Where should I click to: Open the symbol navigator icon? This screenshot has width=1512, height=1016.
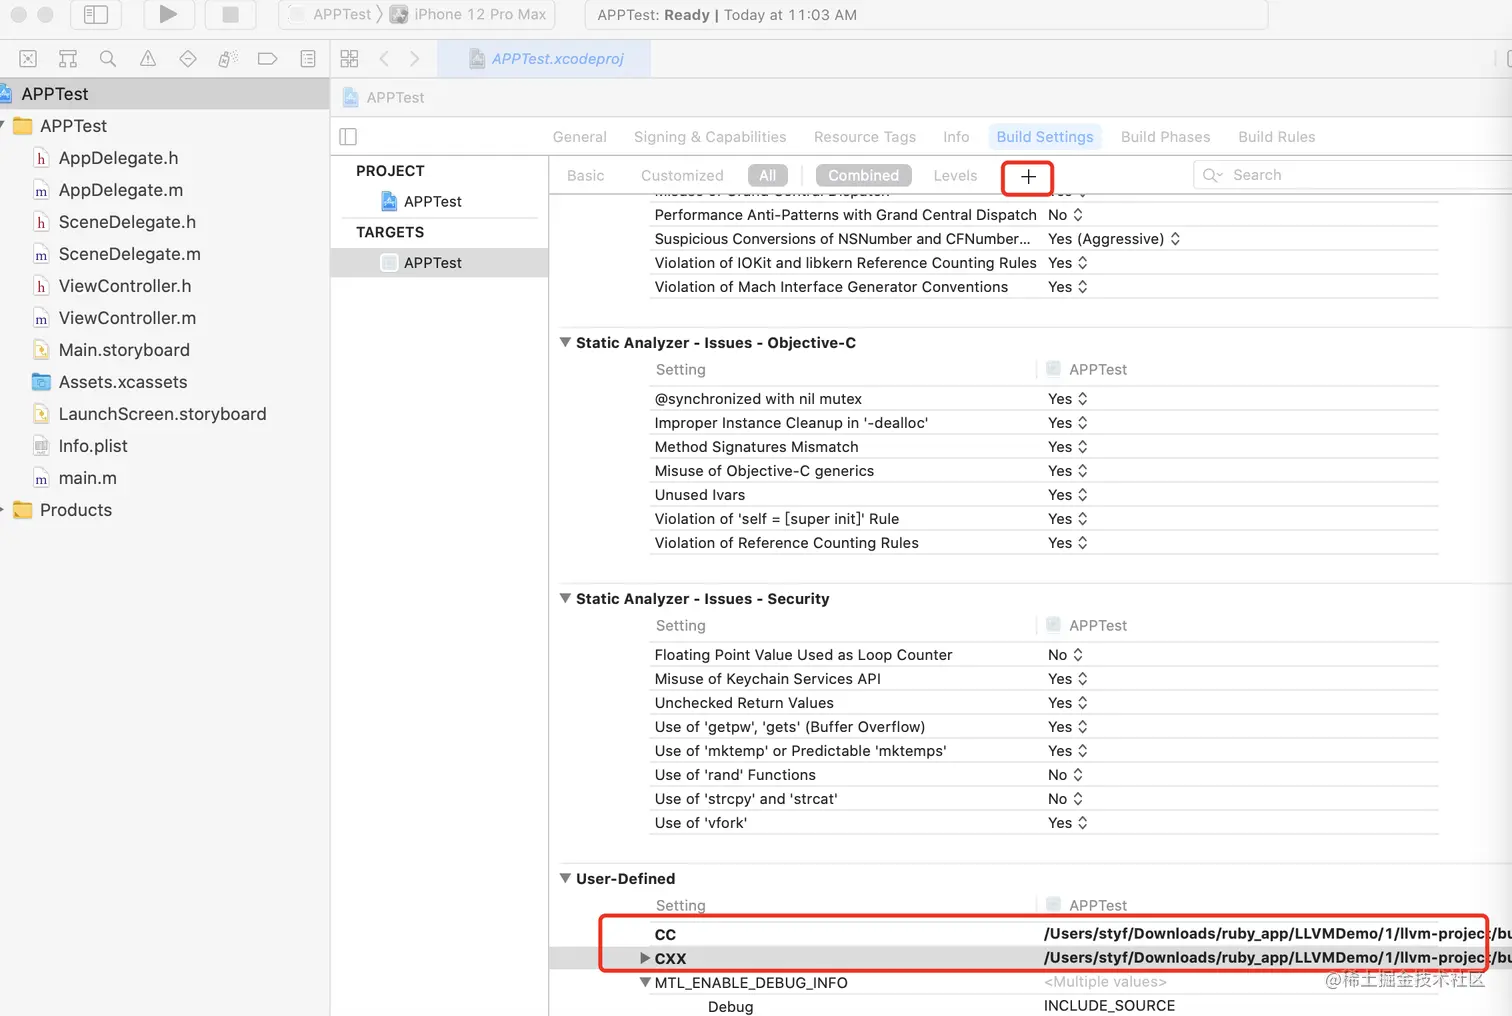[68, 59]
